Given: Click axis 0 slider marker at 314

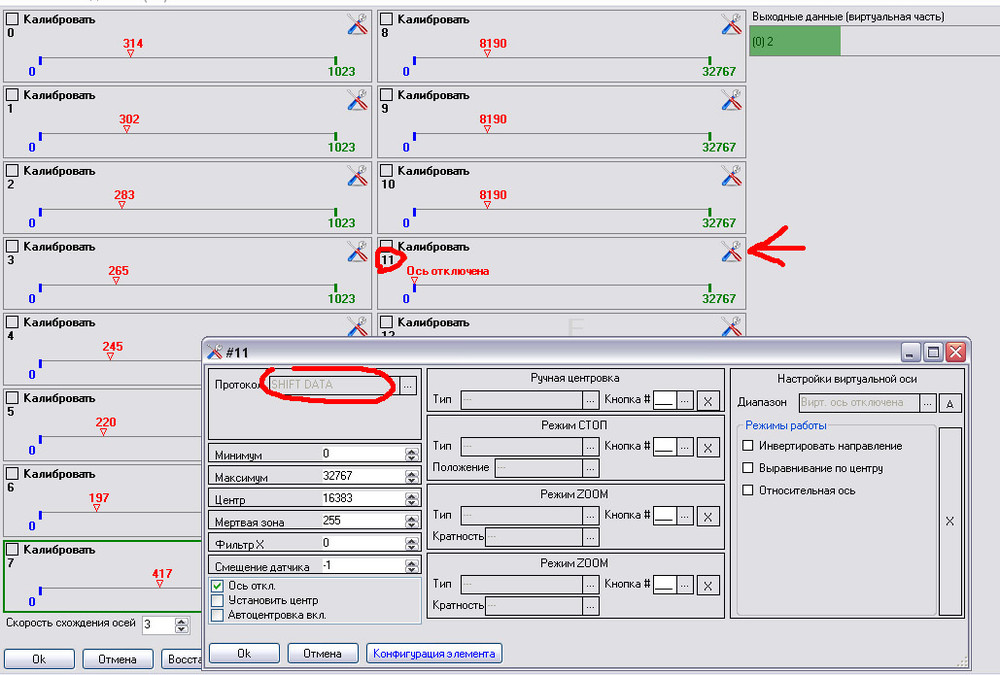Looking at the screenshot, I should pos(130,54).
